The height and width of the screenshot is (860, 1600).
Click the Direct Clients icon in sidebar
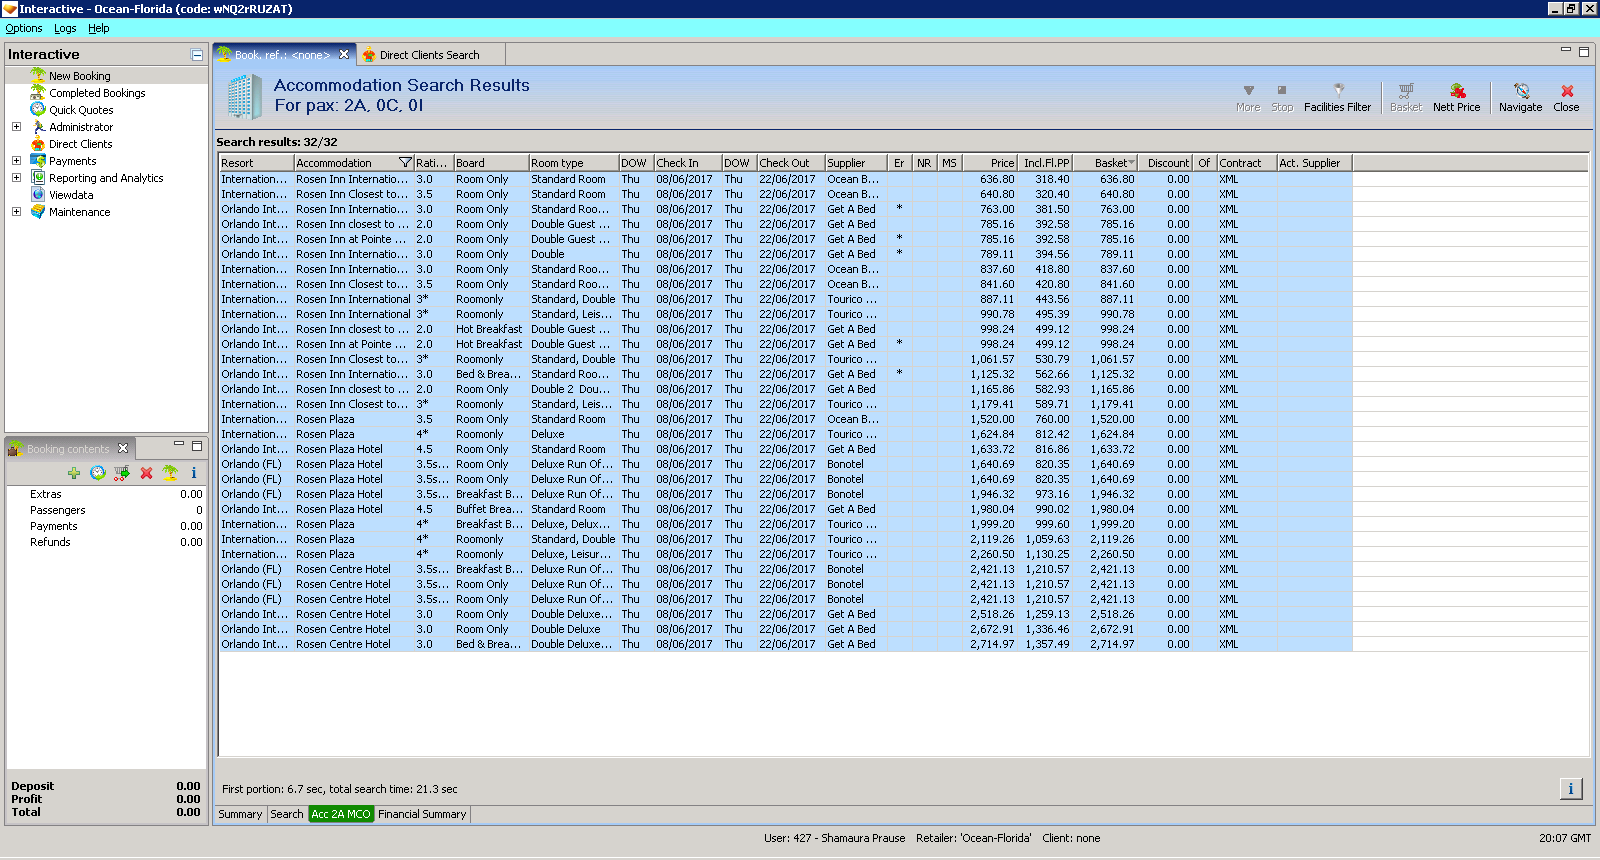[38, 143]
